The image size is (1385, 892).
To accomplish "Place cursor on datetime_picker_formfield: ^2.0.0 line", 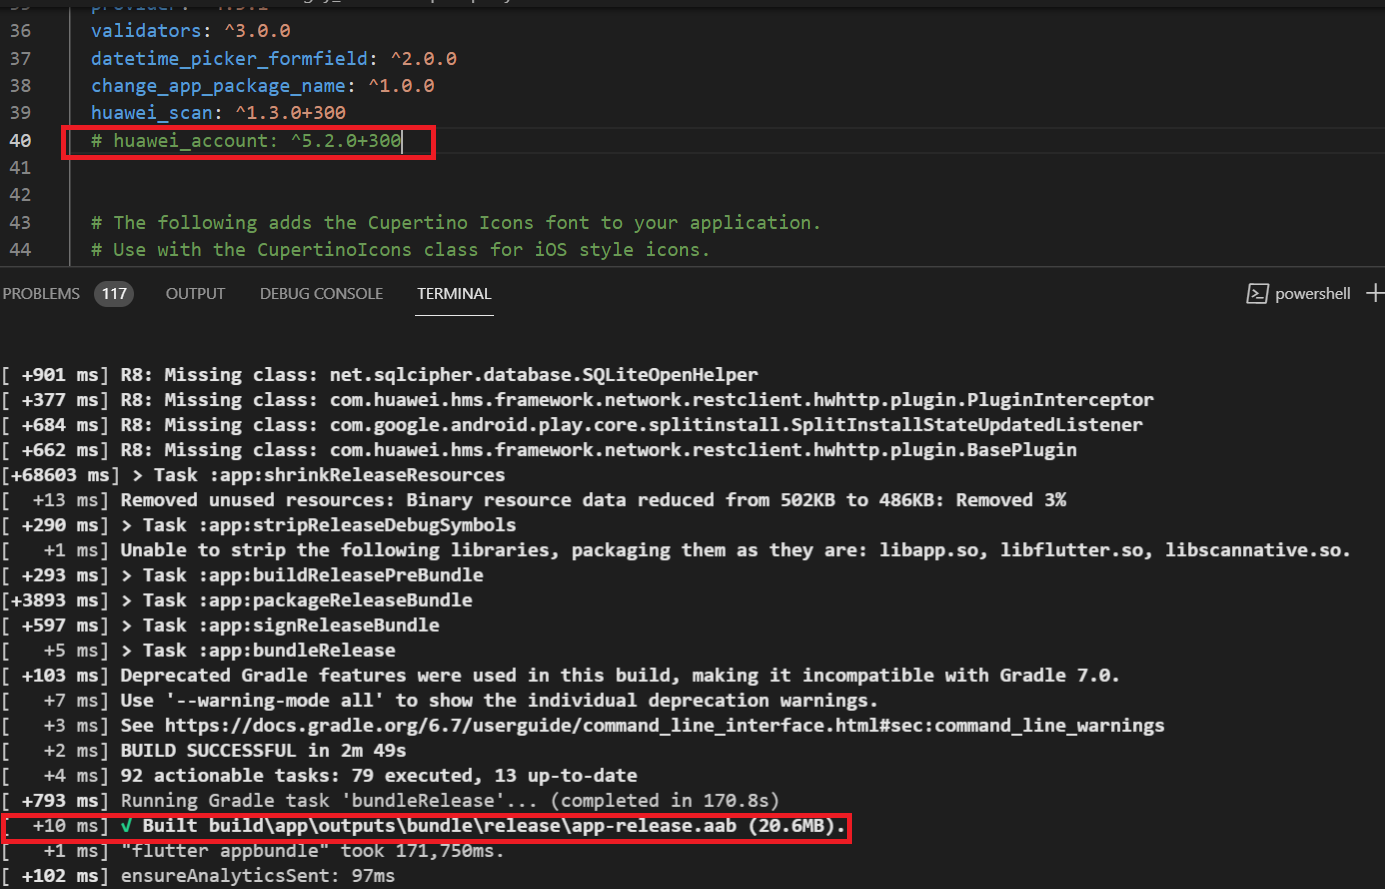I will (x=273, y=58).
